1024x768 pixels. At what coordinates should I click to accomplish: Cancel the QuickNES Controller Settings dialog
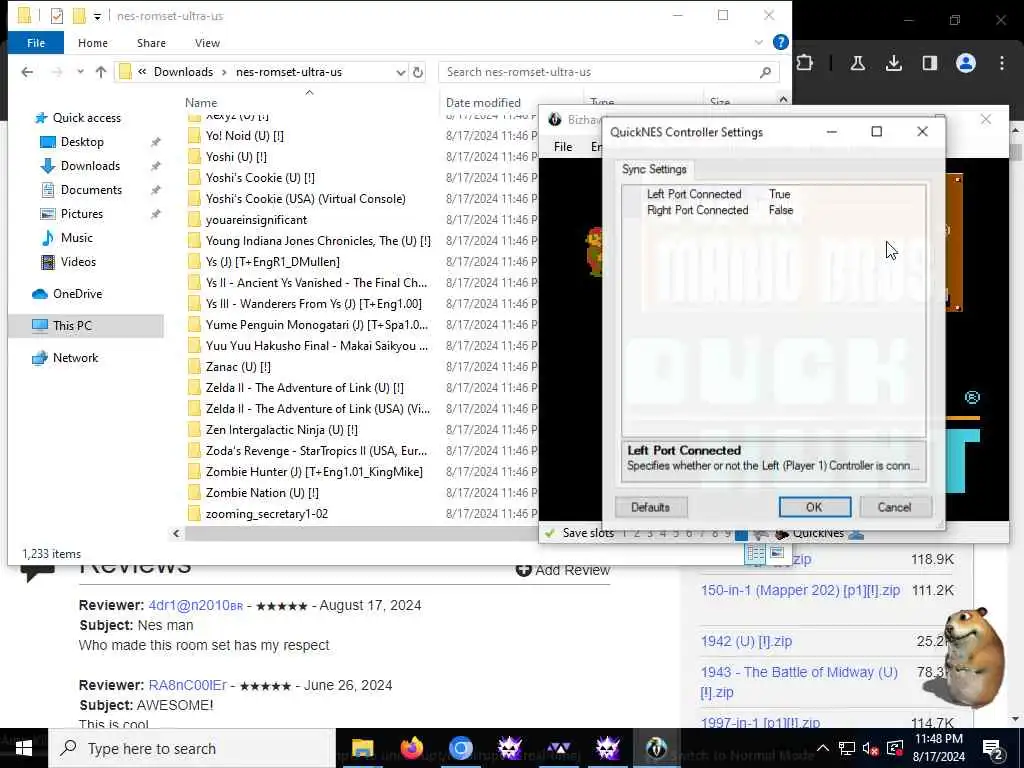click(895, 507)
